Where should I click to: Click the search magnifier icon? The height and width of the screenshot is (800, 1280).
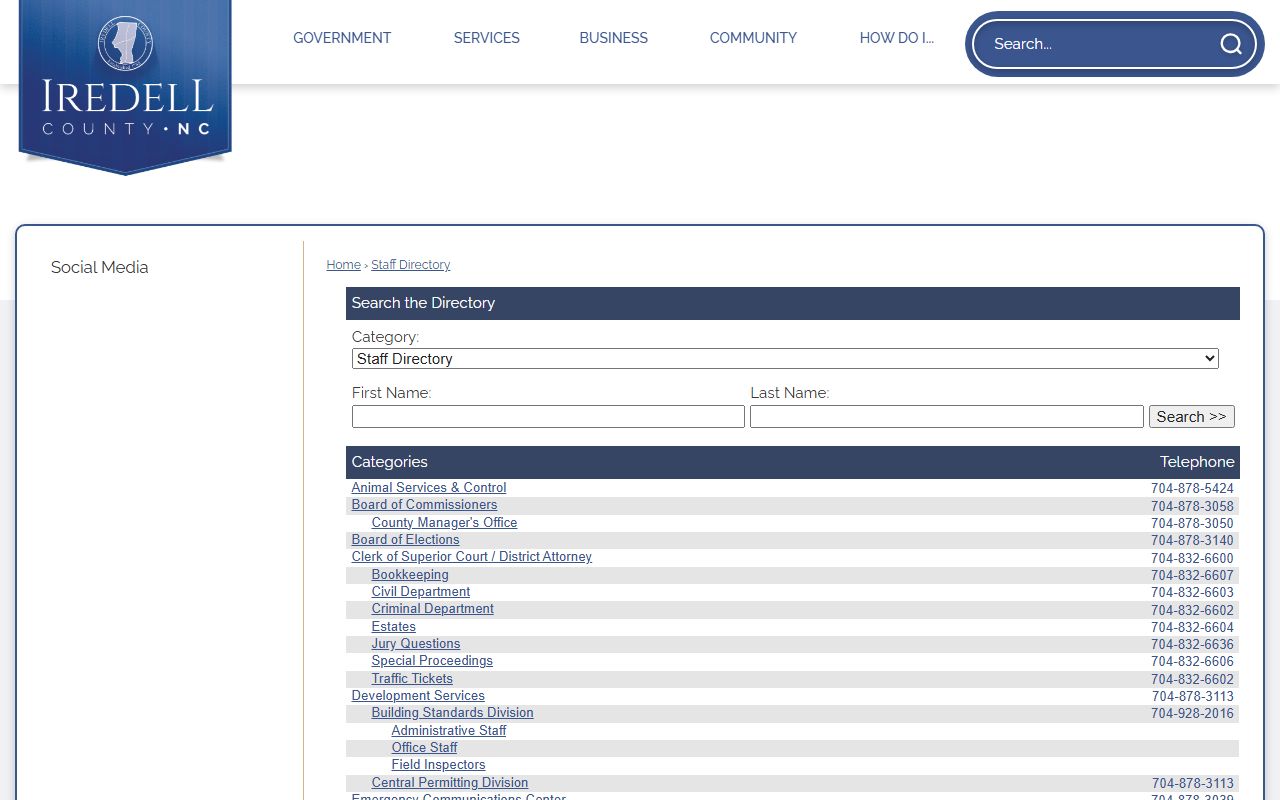pyautogui.click(x=1230, y=44)
